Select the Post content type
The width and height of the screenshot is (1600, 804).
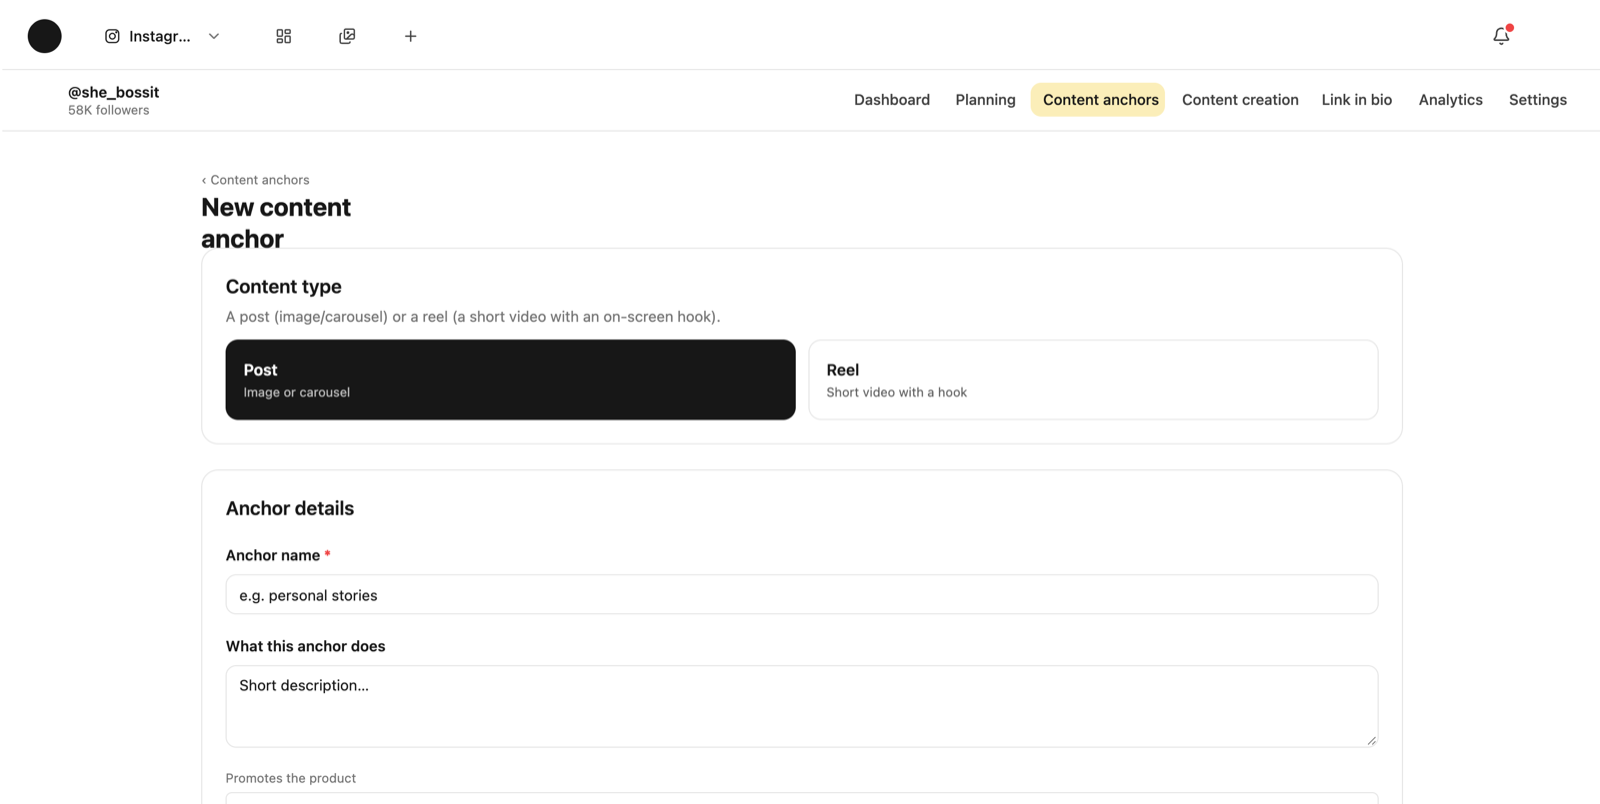click(x=510, y=380)
